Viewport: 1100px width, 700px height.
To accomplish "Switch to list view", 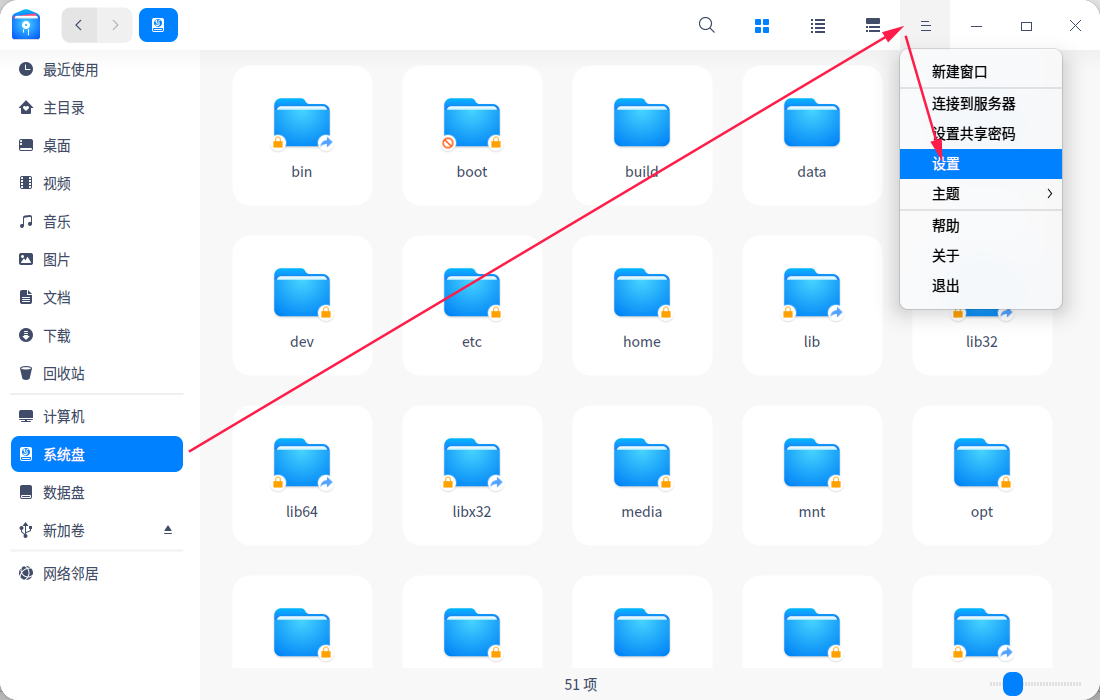I will [x=817, y=26].
